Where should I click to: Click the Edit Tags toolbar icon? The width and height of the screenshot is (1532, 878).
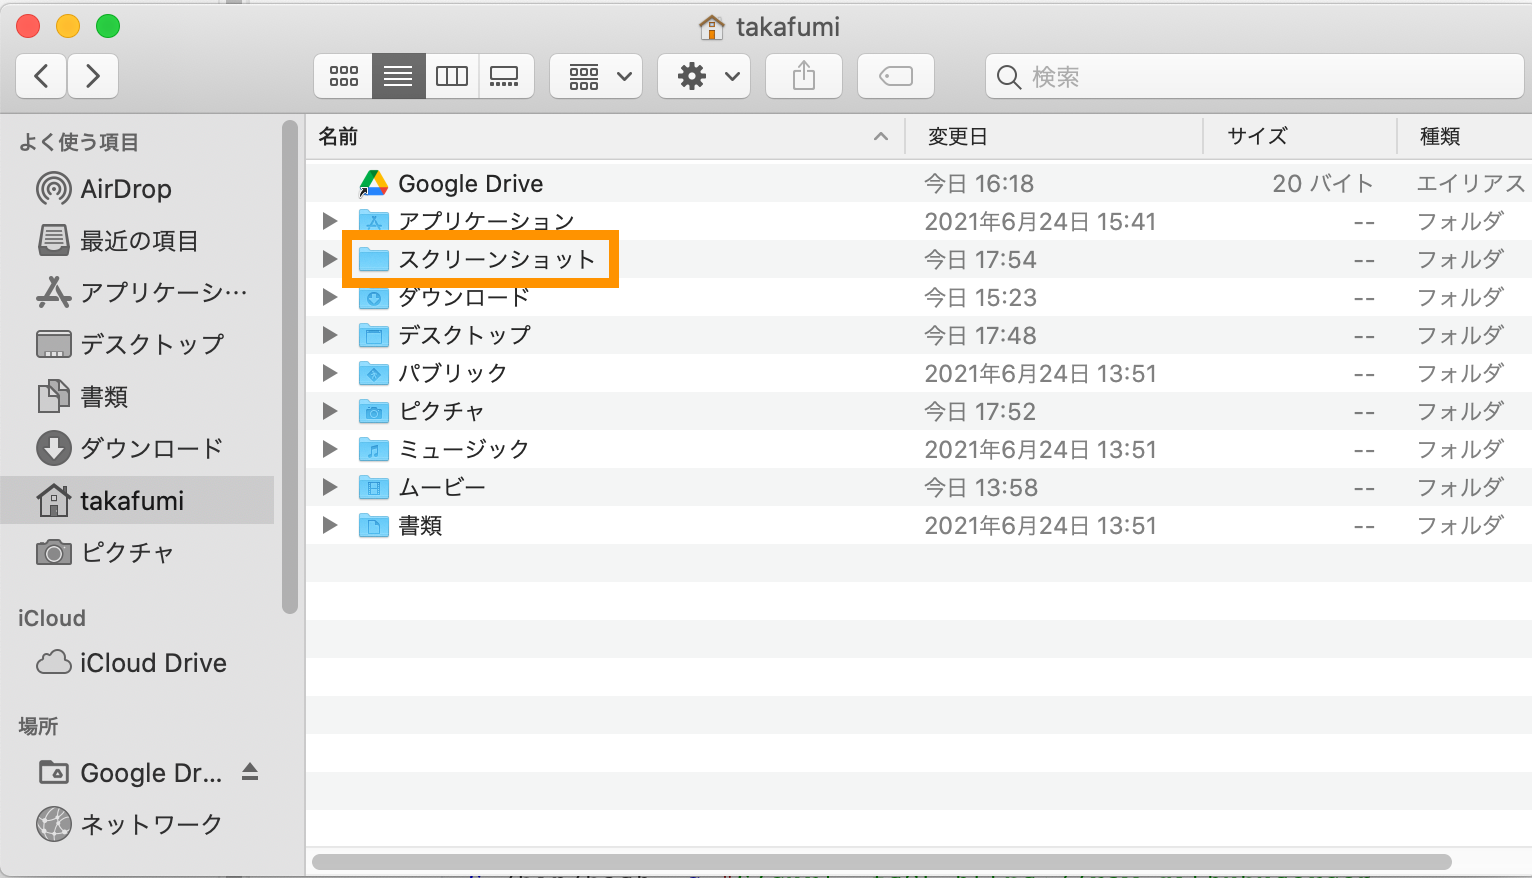(x=896, y=76)
